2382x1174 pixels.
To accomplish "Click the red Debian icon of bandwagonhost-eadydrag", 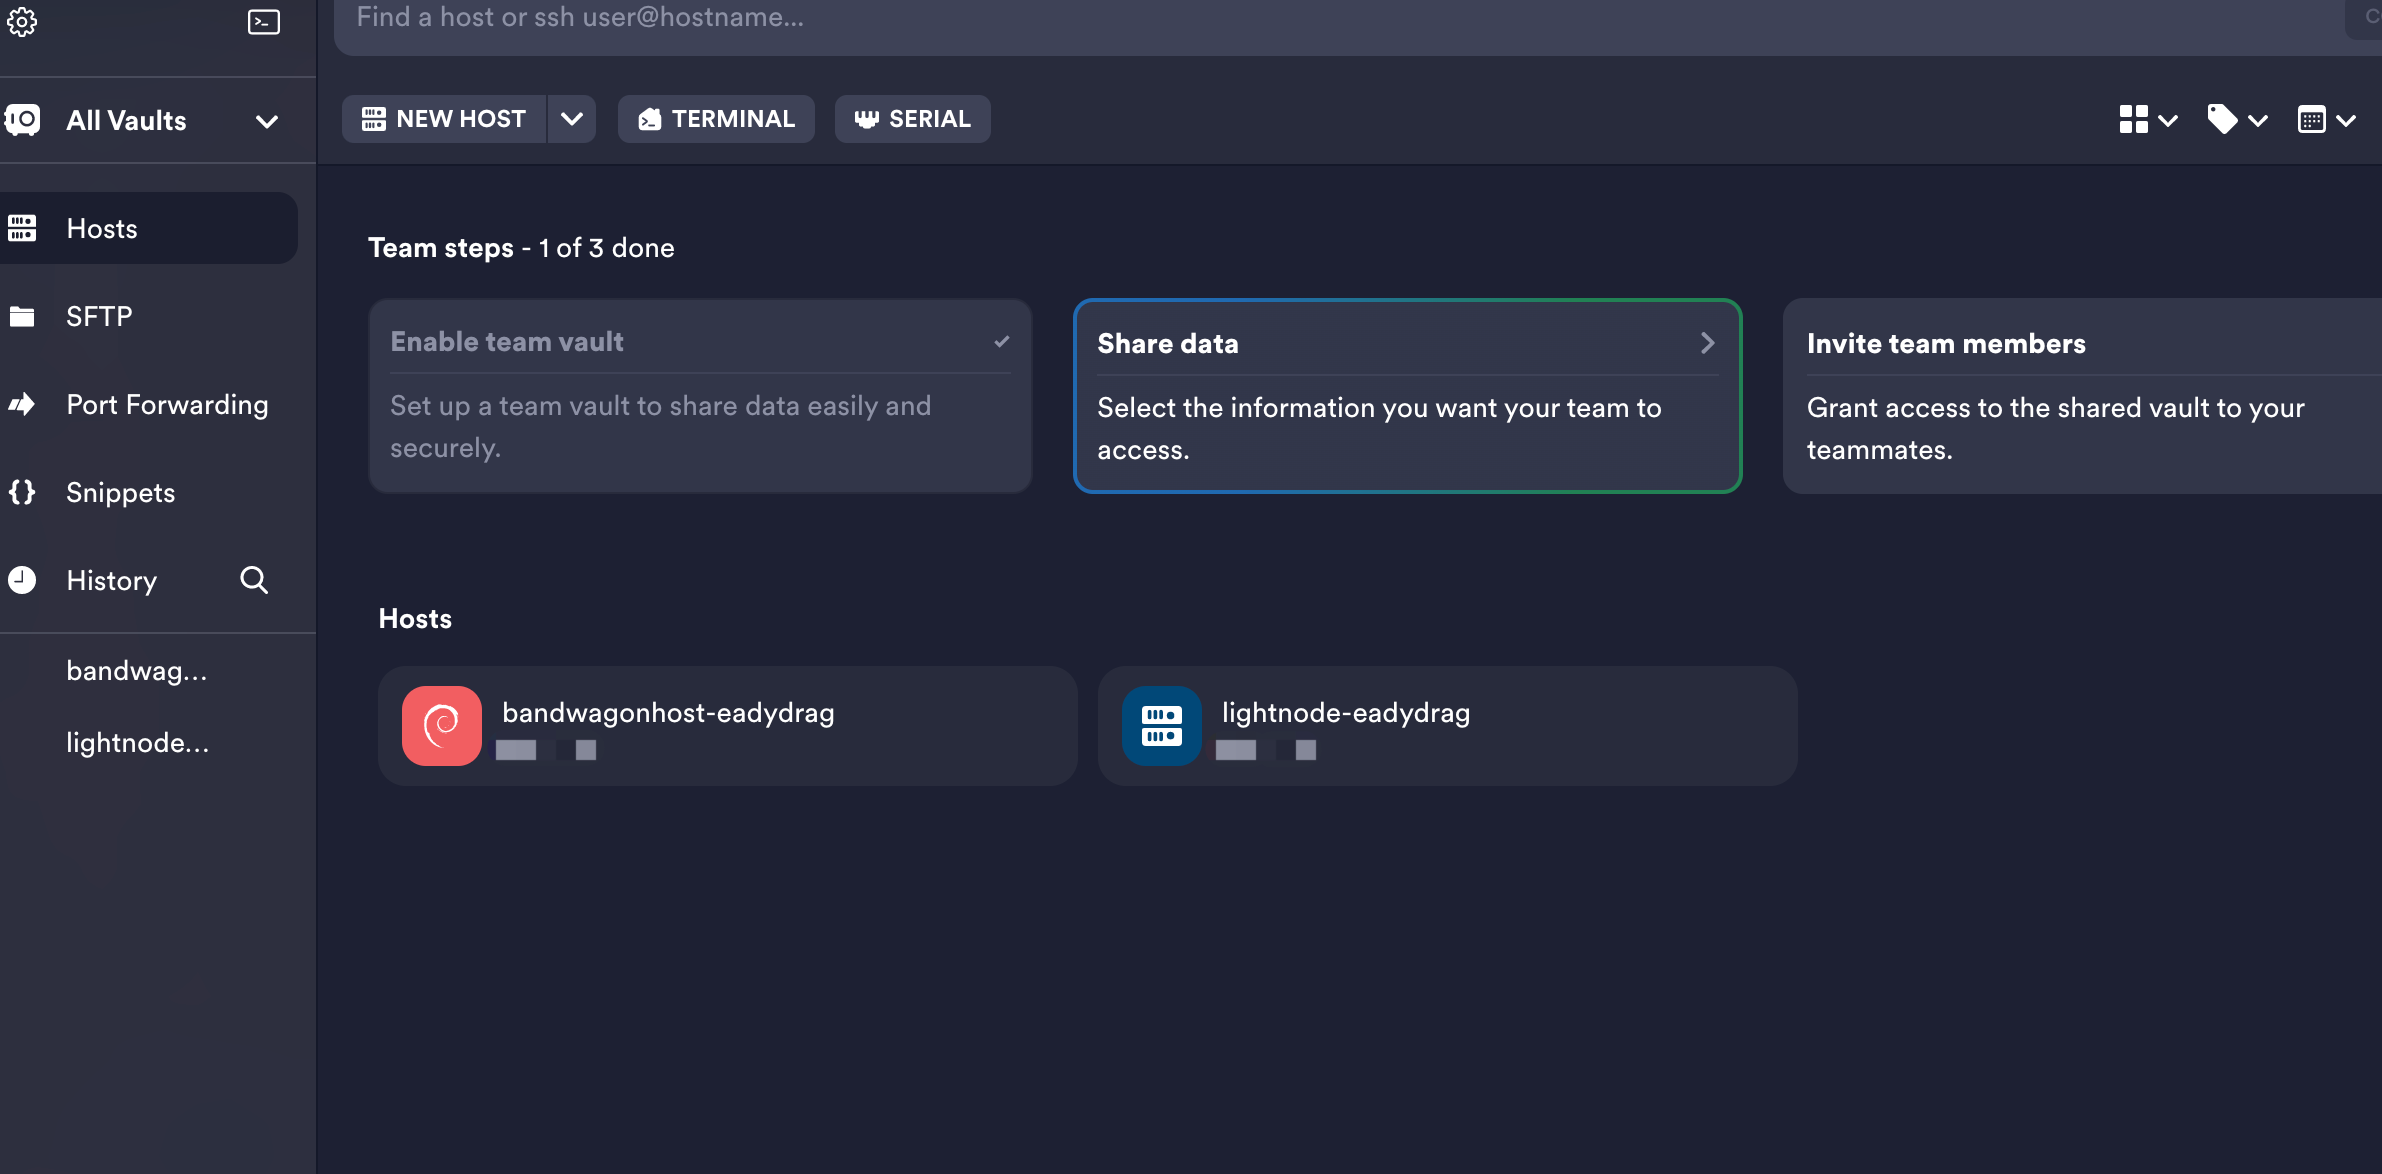I will 441,726.
